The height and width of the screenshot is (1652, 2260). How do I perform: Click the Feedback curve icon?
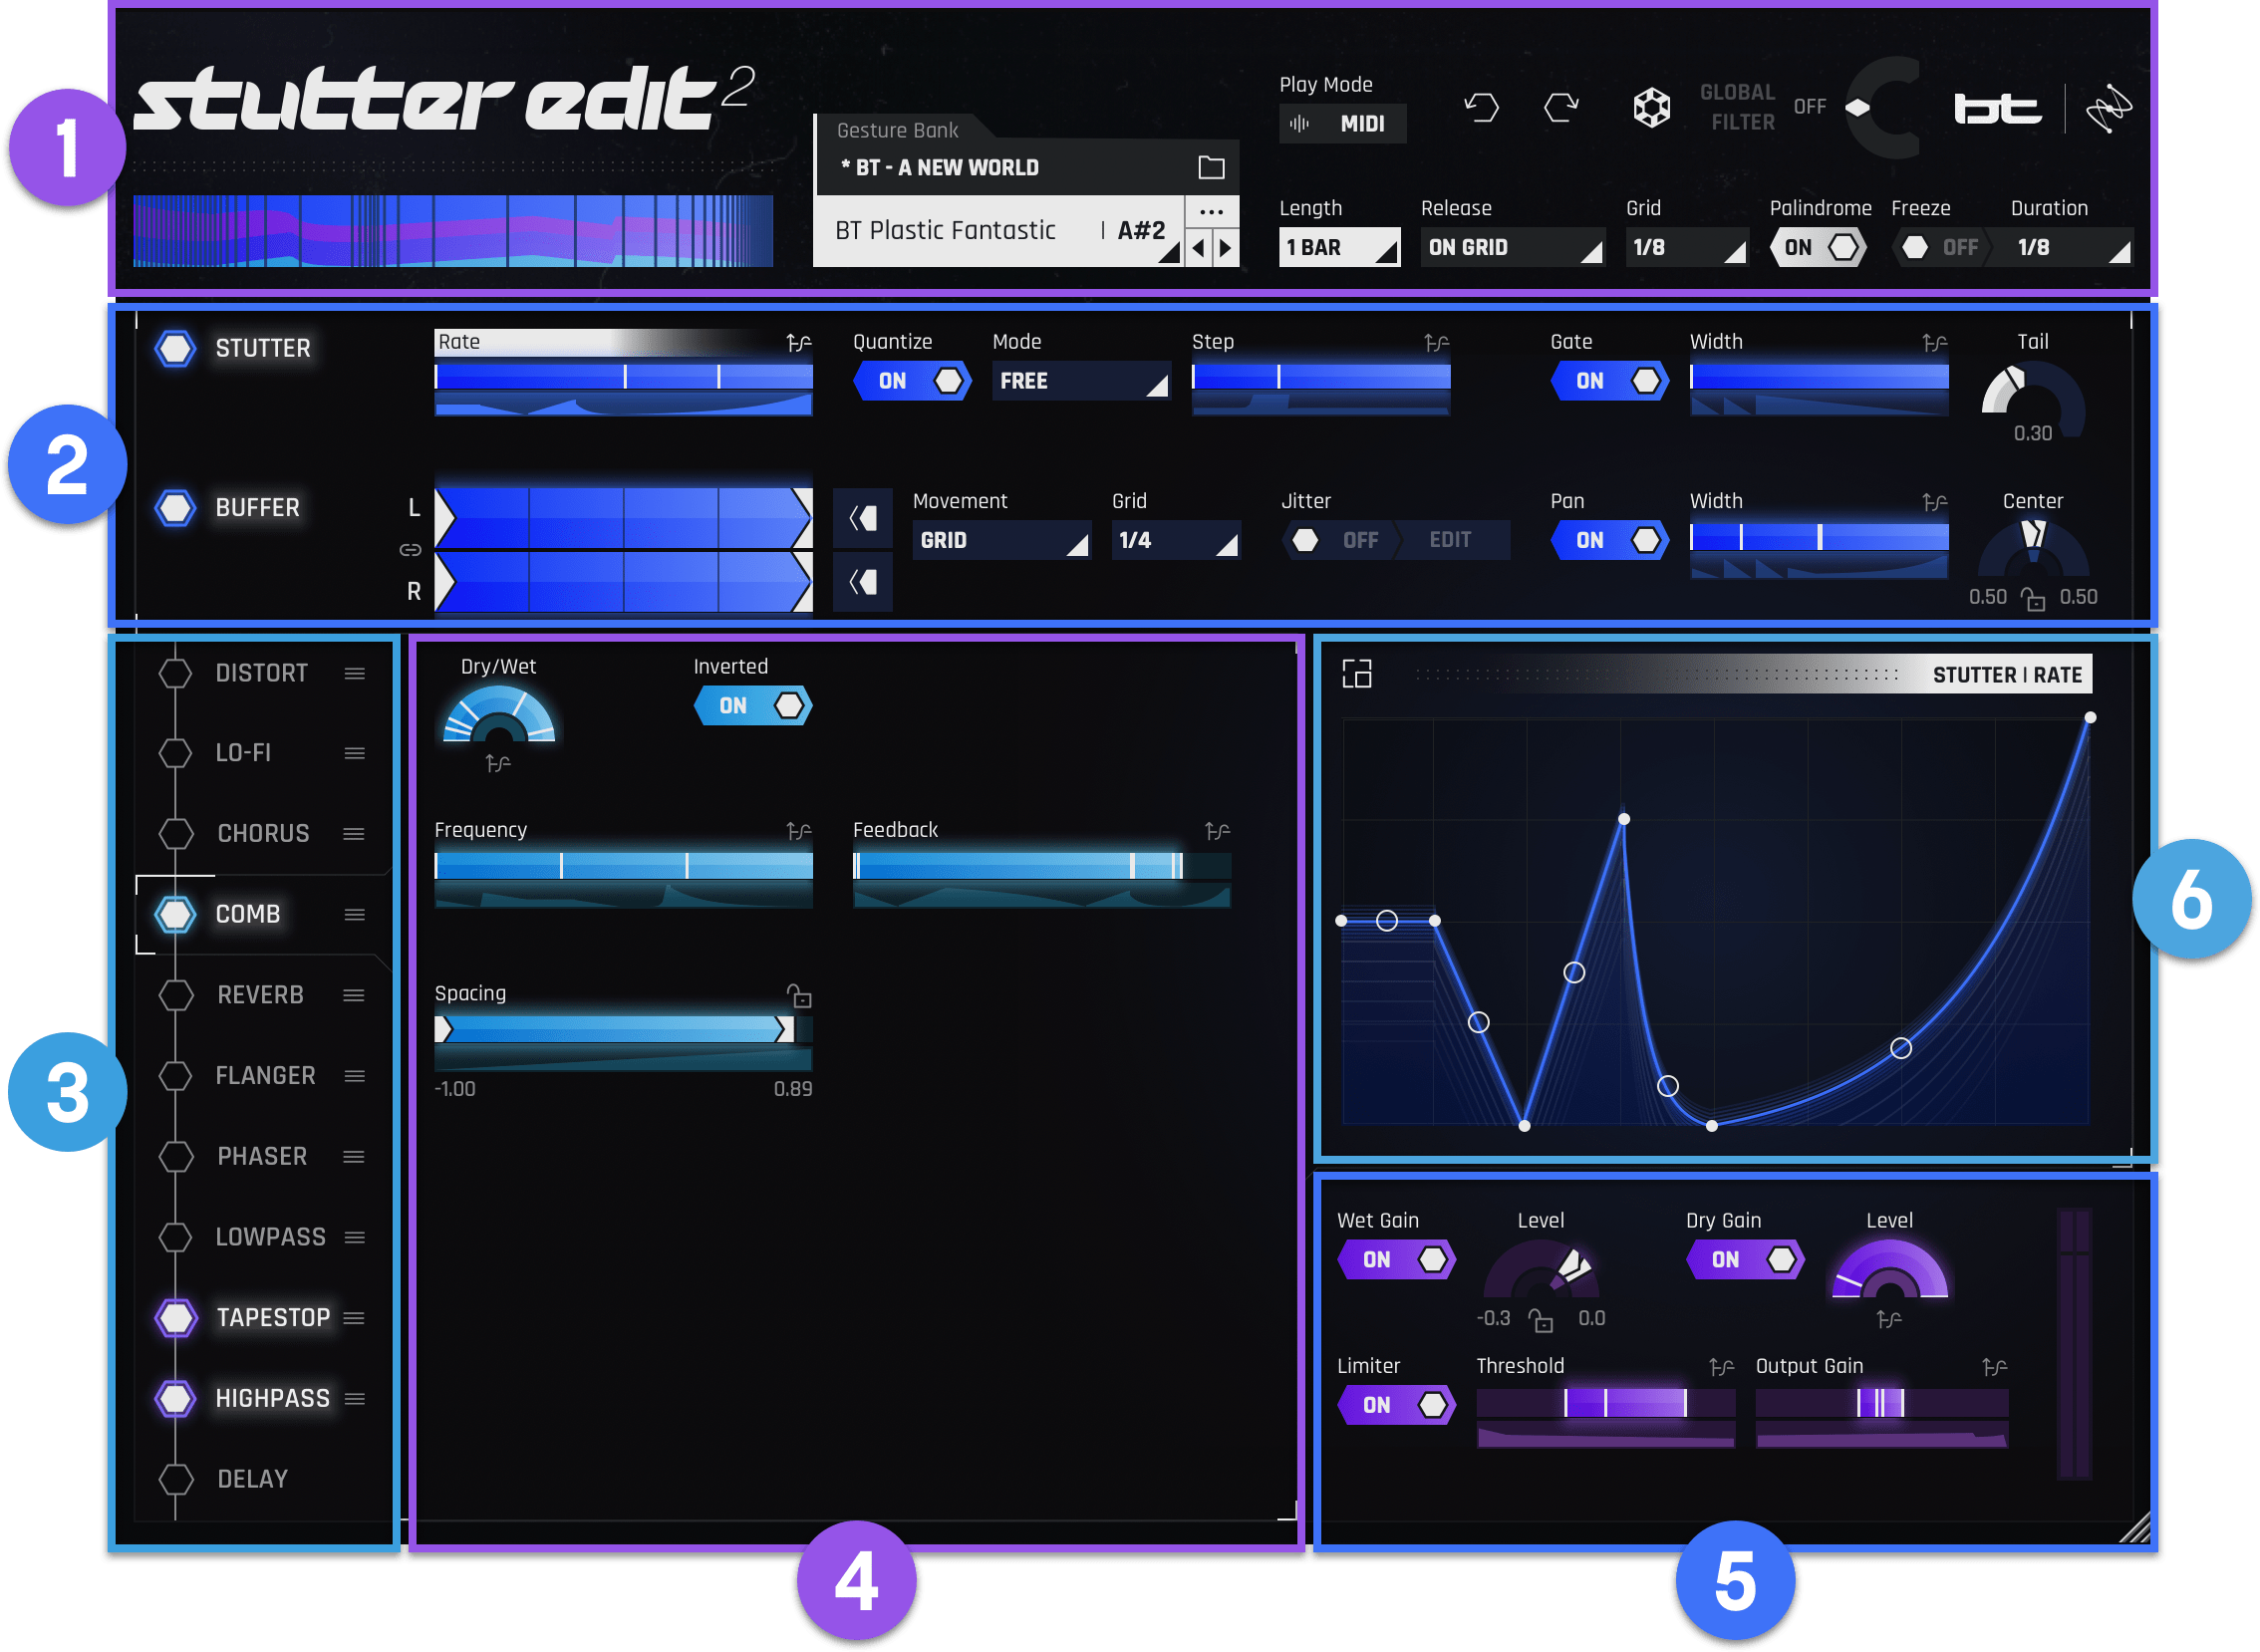coord(1217,831)
